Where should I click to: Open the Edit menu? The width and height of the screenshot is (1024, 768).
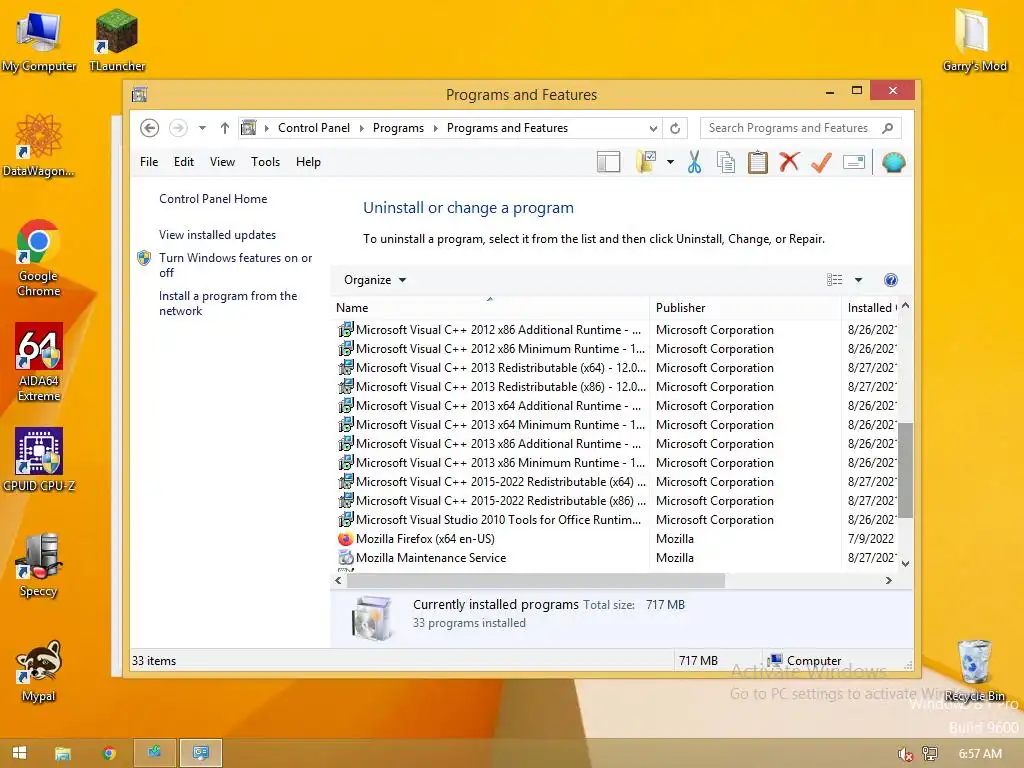(x=184, y=162)
